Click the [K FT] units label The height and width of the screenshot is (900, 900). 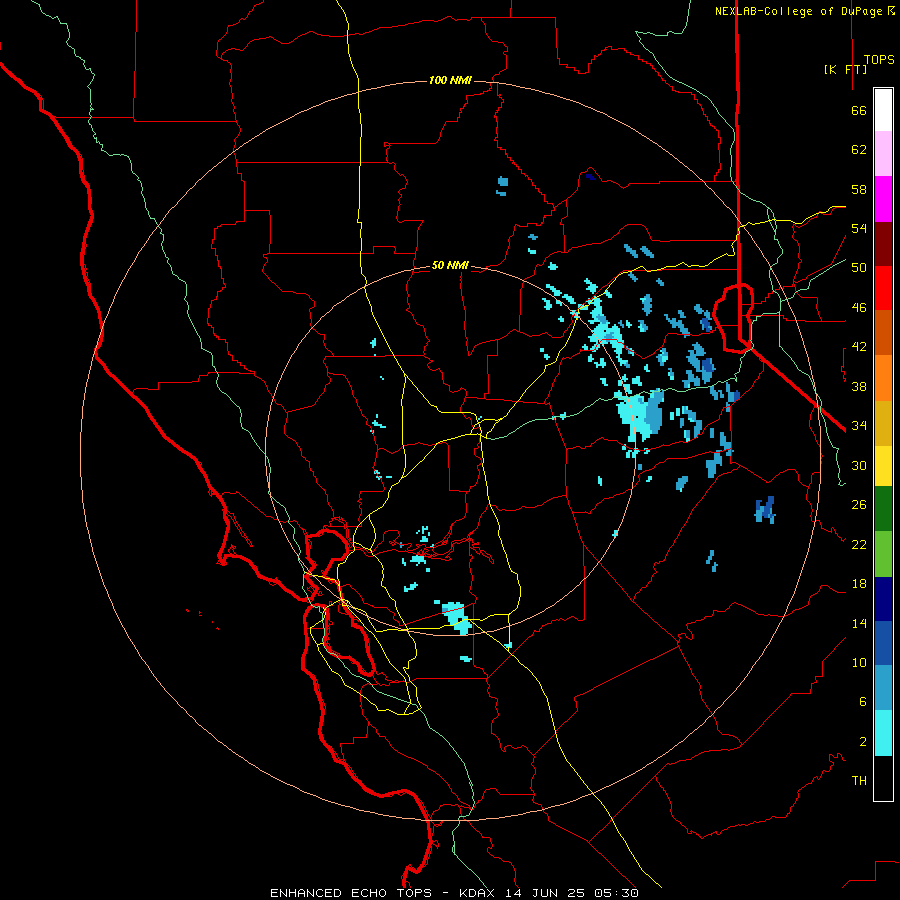(845, 69)
